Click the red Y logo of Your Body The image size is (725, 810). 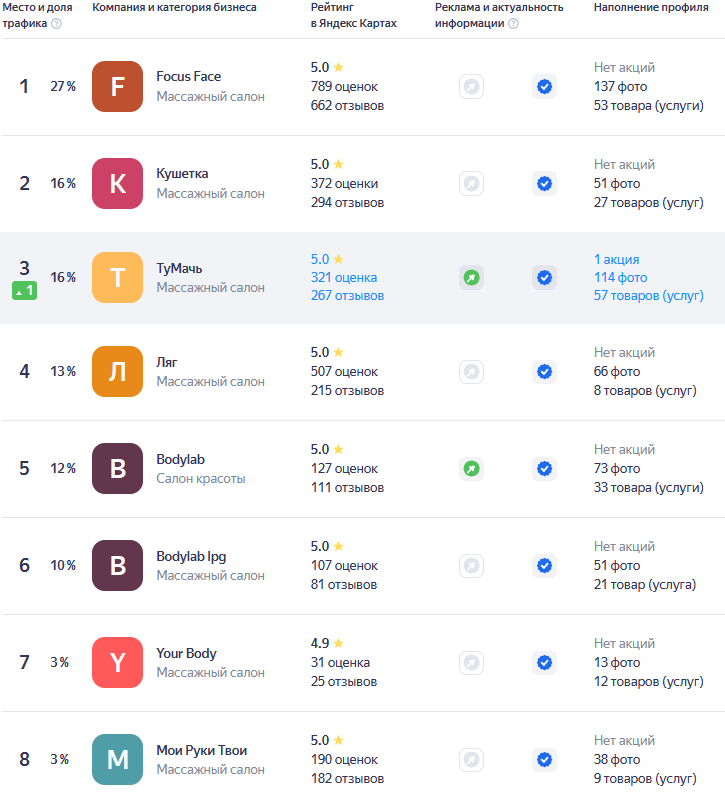point(117,662)
